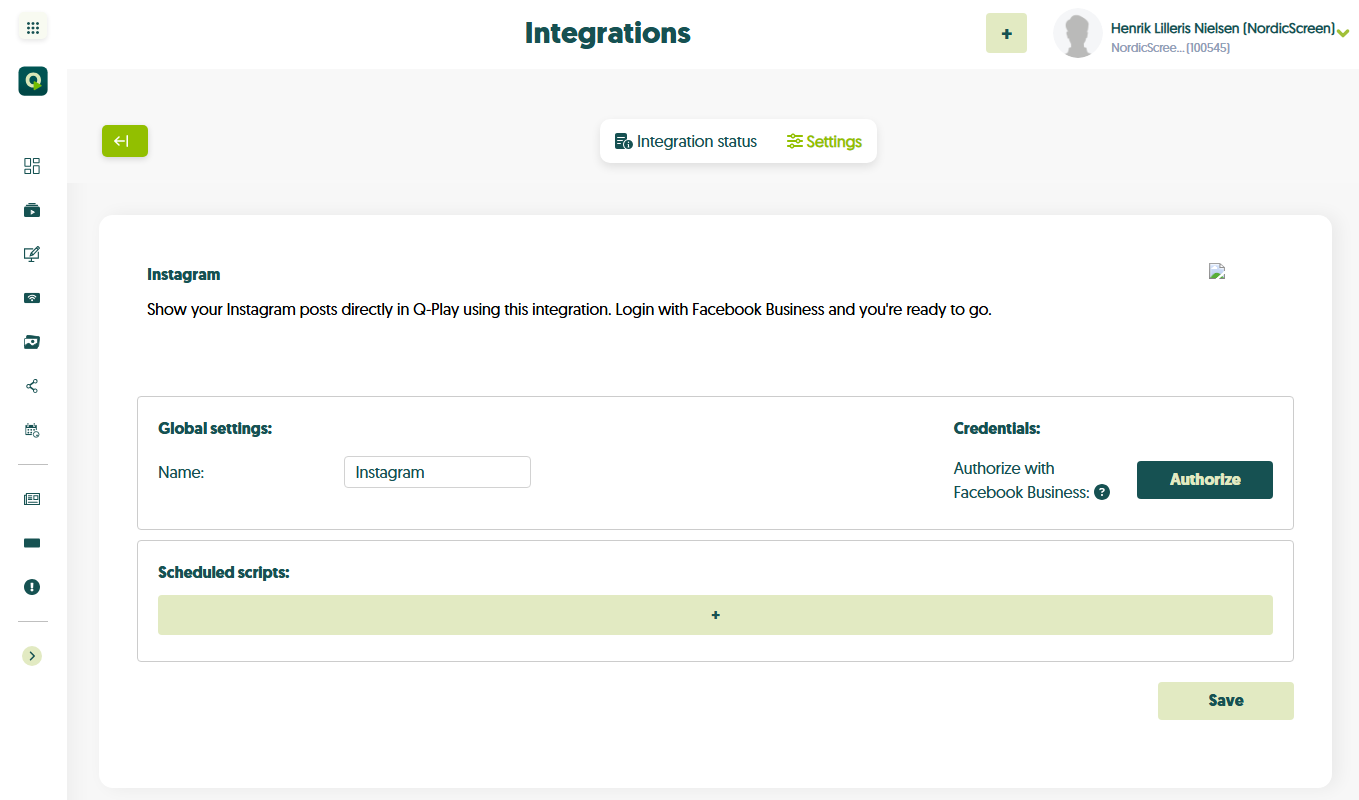This screenshot has width=1359, height=800.
Task: Show help for Facebook Business authorization
Action: click(x=1102, y=492)
